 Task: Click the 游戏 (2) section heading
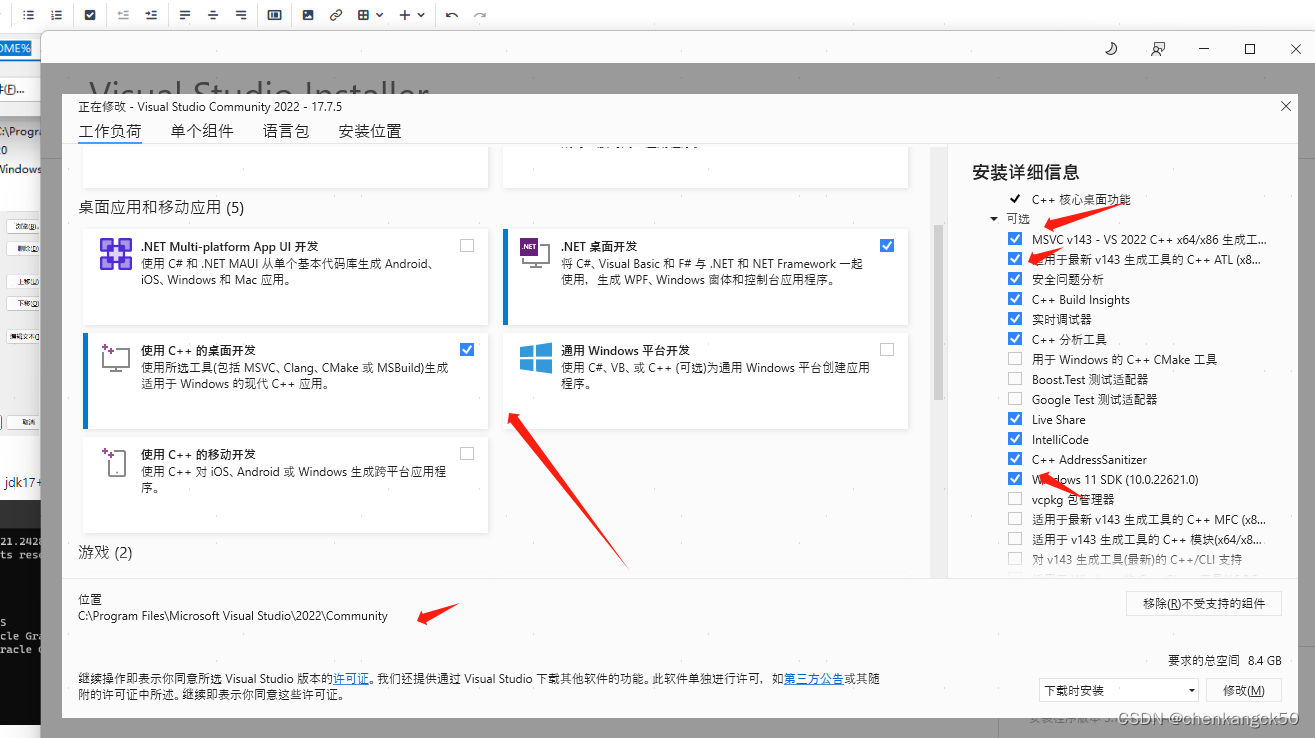(x=105, y=552)
